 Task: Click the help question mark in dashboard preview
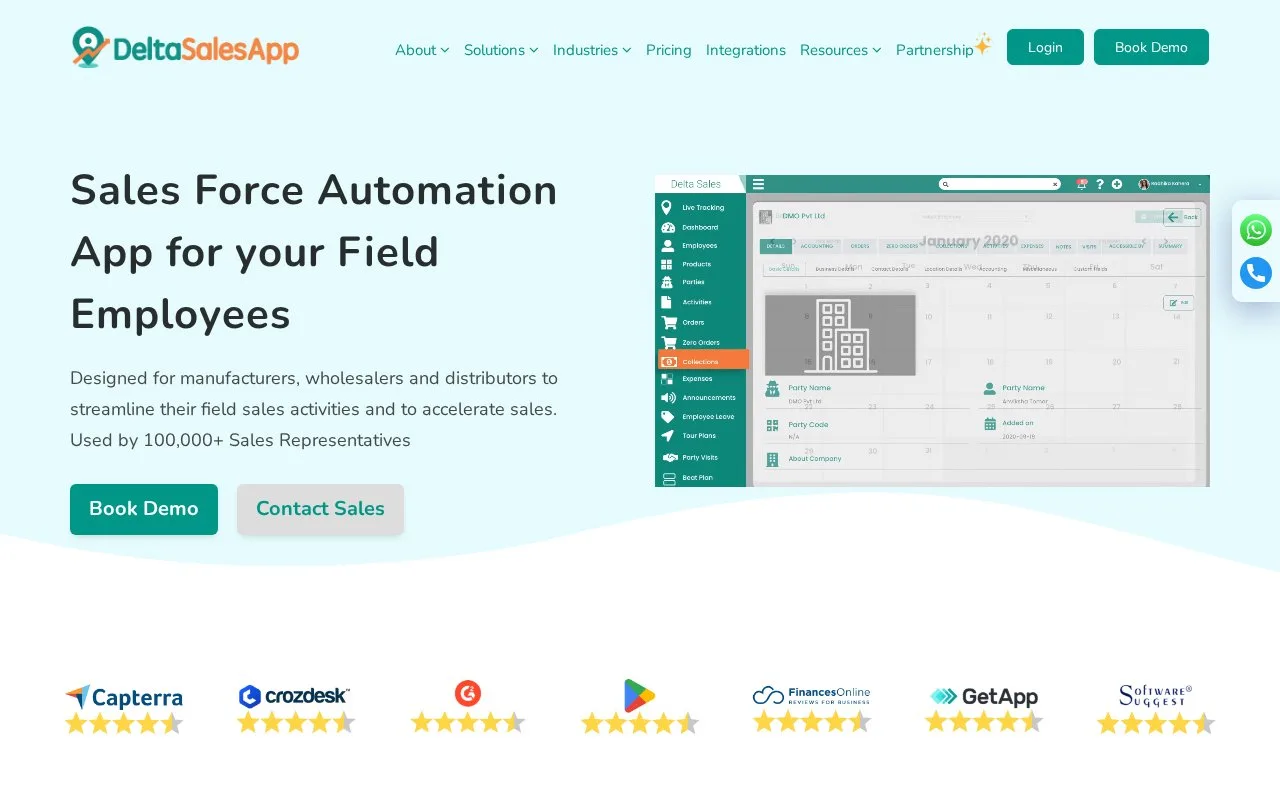click(x=1100, y=184)
